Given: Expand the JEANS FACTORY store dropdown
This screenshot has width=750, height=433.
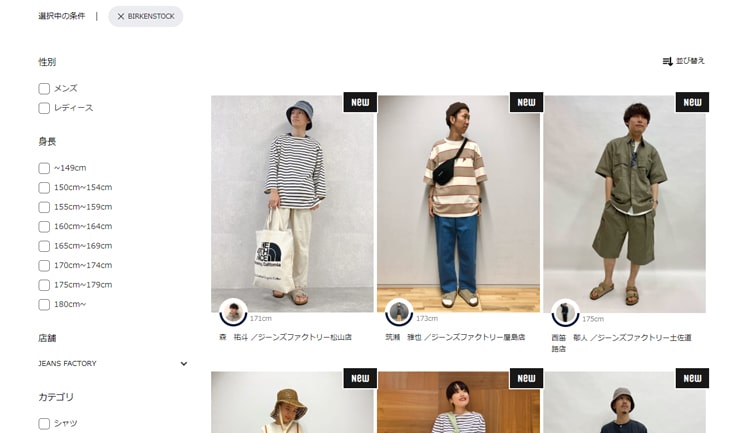Looking at the screenshot, I should (x=113, y=364).
